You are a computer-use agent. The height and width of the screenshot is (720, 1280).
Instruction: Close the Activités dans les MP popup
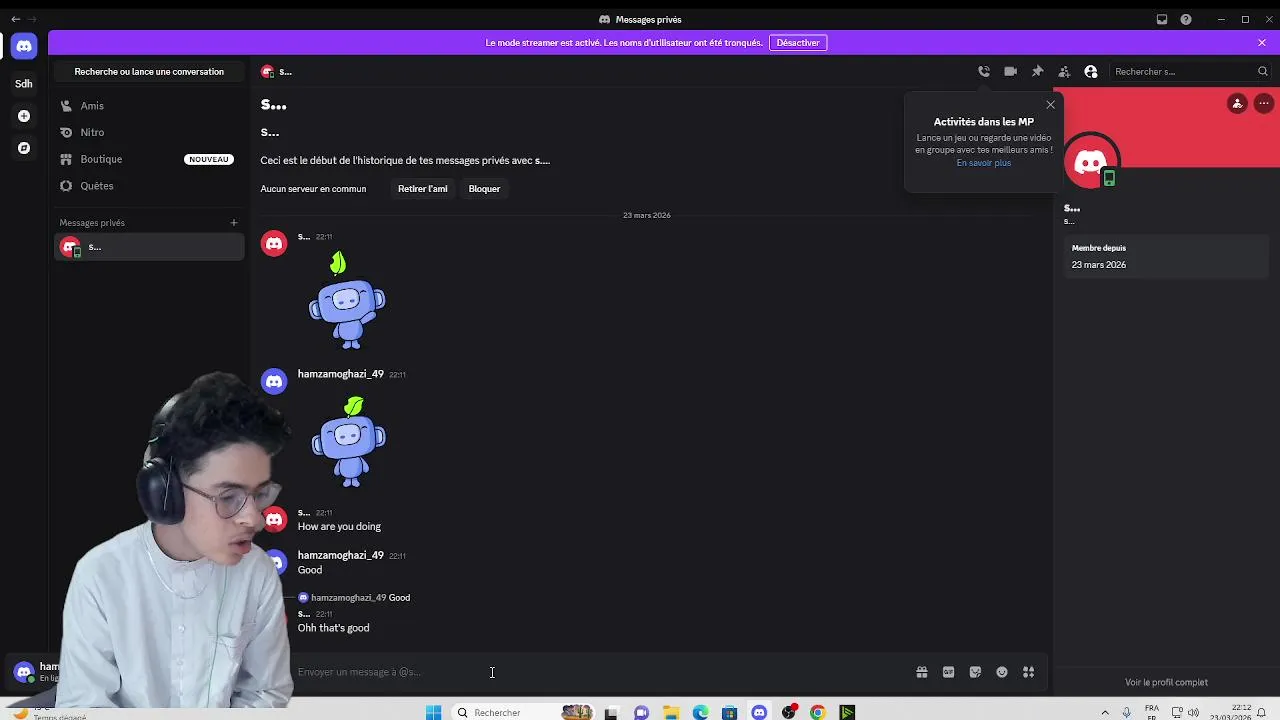(1050, 105)
